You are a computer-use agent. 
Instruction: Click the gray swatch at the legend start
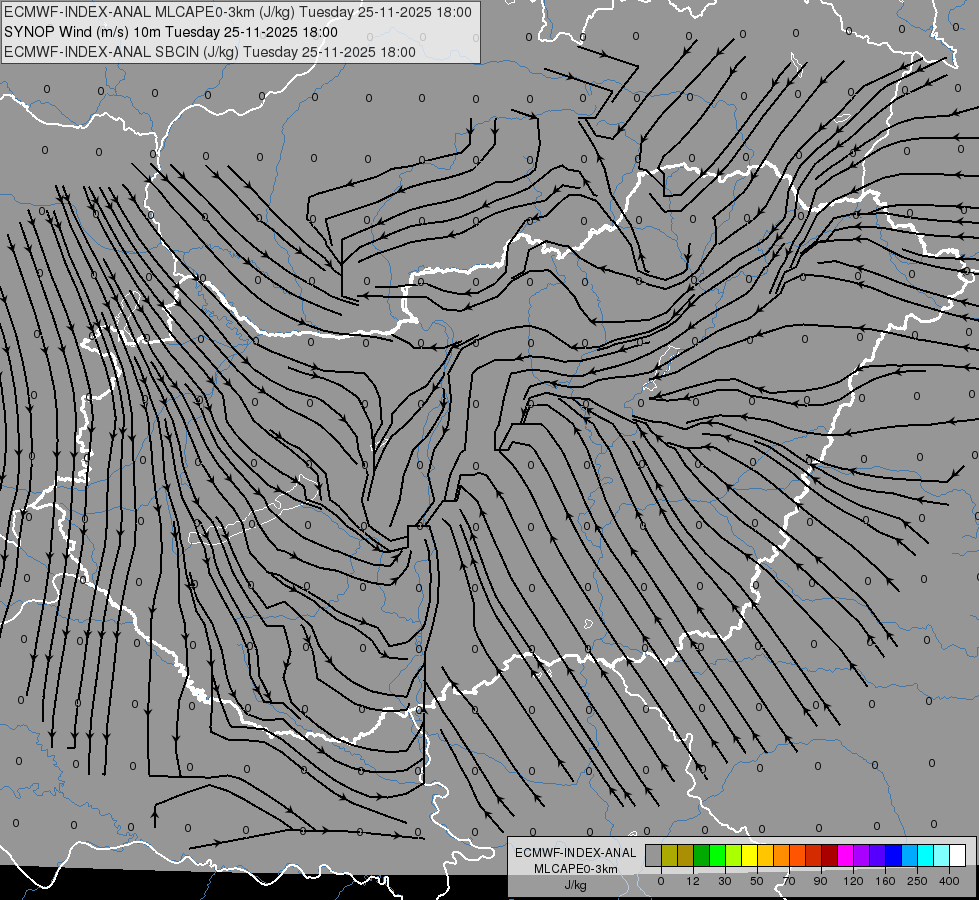tap(654, 855)
